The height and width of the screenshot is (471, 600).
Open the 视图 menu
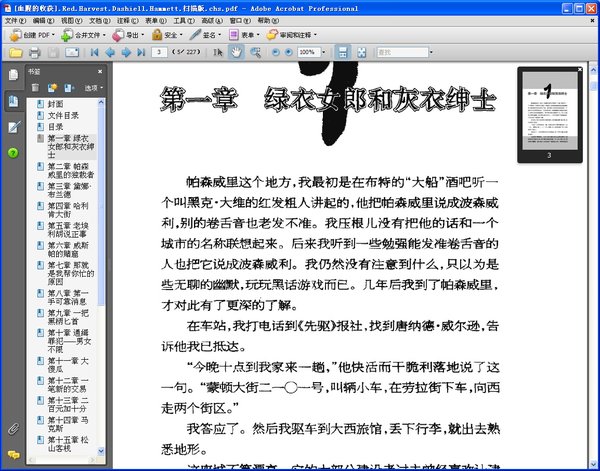[72, 21]
